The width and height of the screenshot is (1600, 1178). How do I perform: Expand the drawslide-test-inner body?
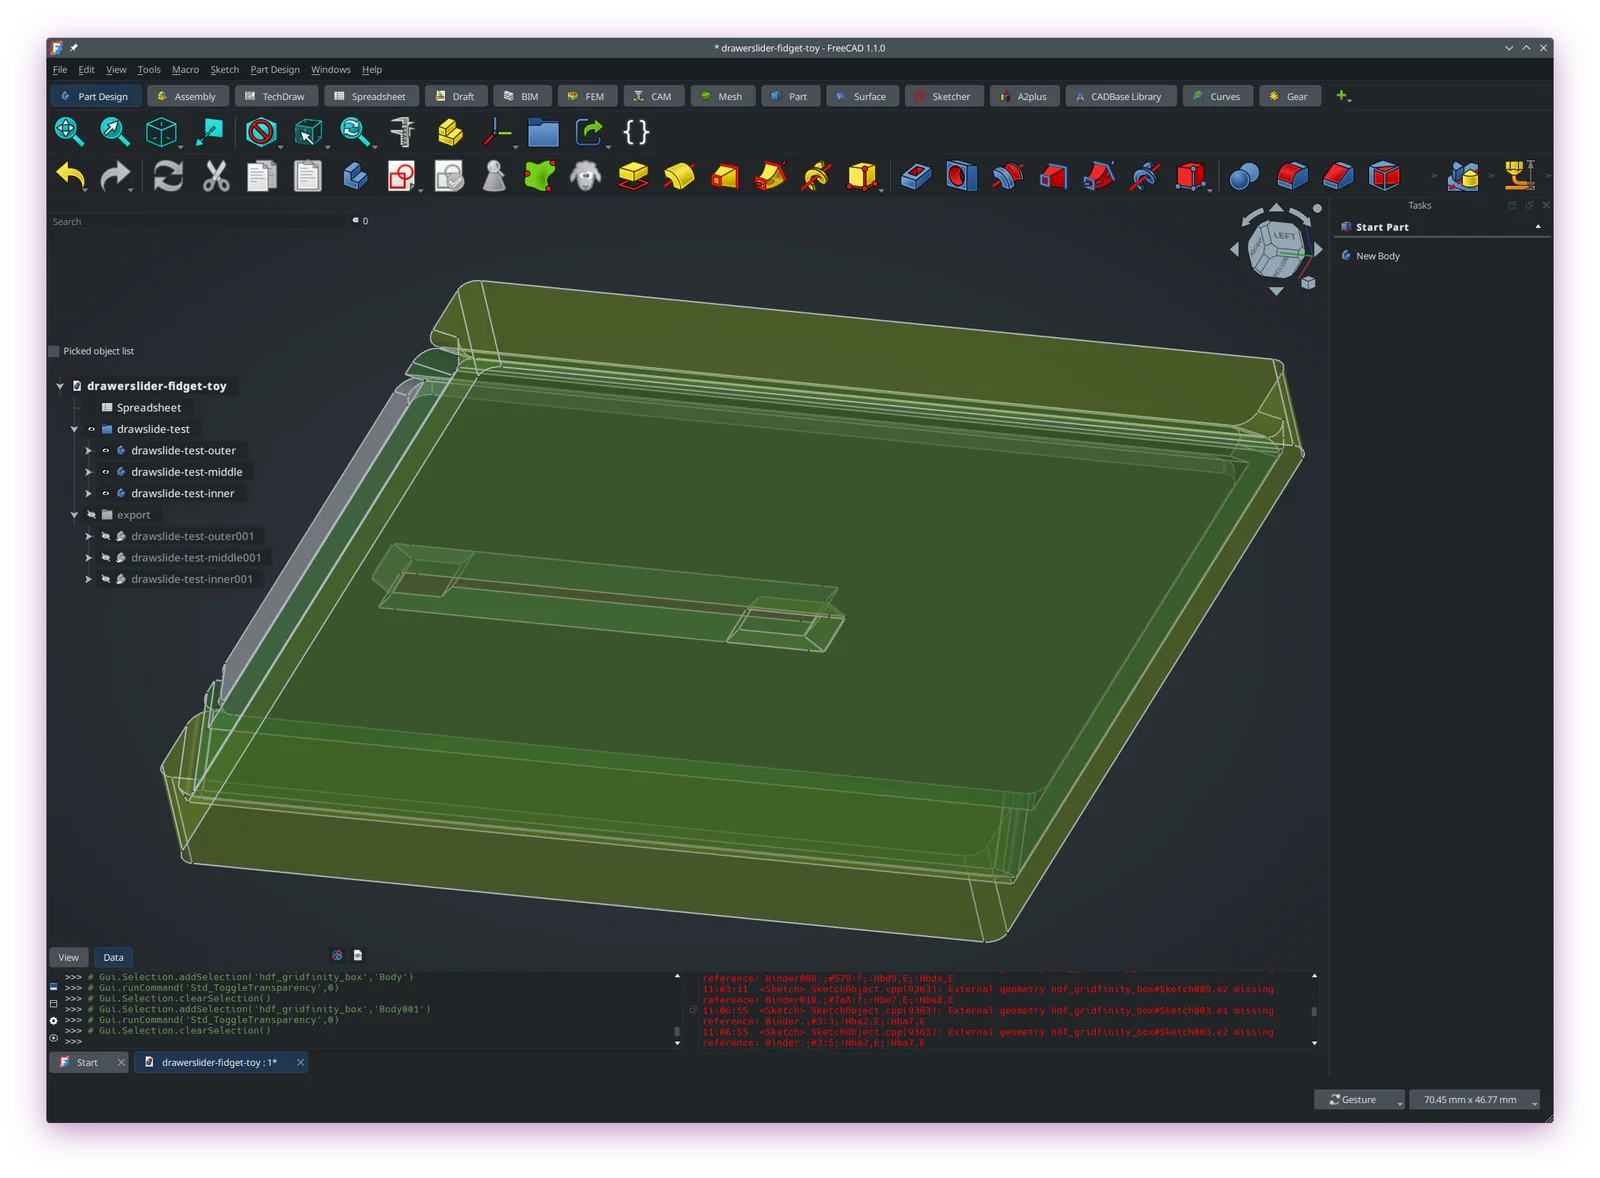(x=88, y=494)
